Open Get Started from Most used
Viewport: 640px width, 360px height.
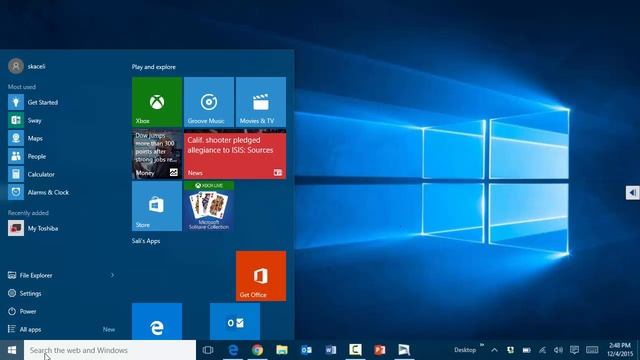pos(61,102)
